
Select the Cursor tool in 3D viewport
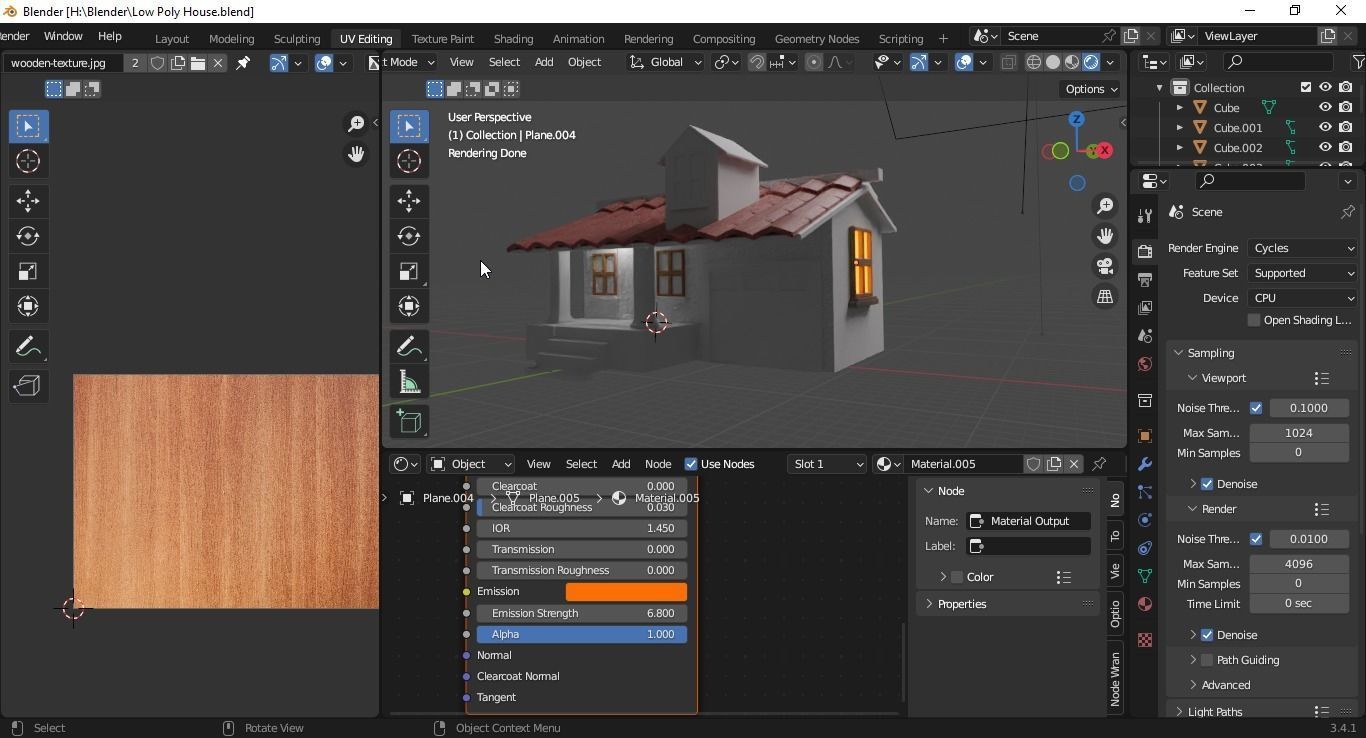tap(408, 160)
